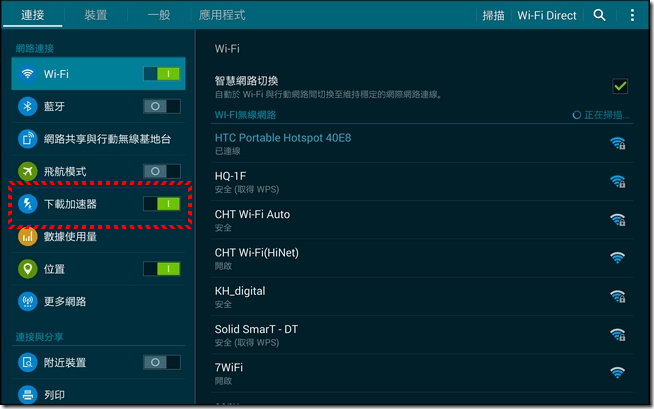654x409 pixels.
Task: Tap the airplane mode icon
Action: (x=27, y=171)
